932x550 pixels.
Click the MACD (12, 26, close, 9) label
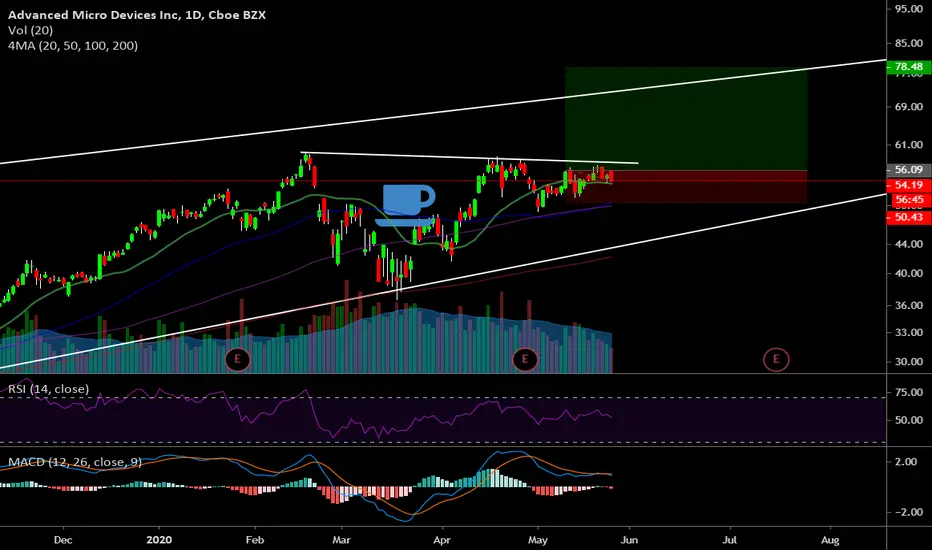pyautogui.click(x=75, y=462)
